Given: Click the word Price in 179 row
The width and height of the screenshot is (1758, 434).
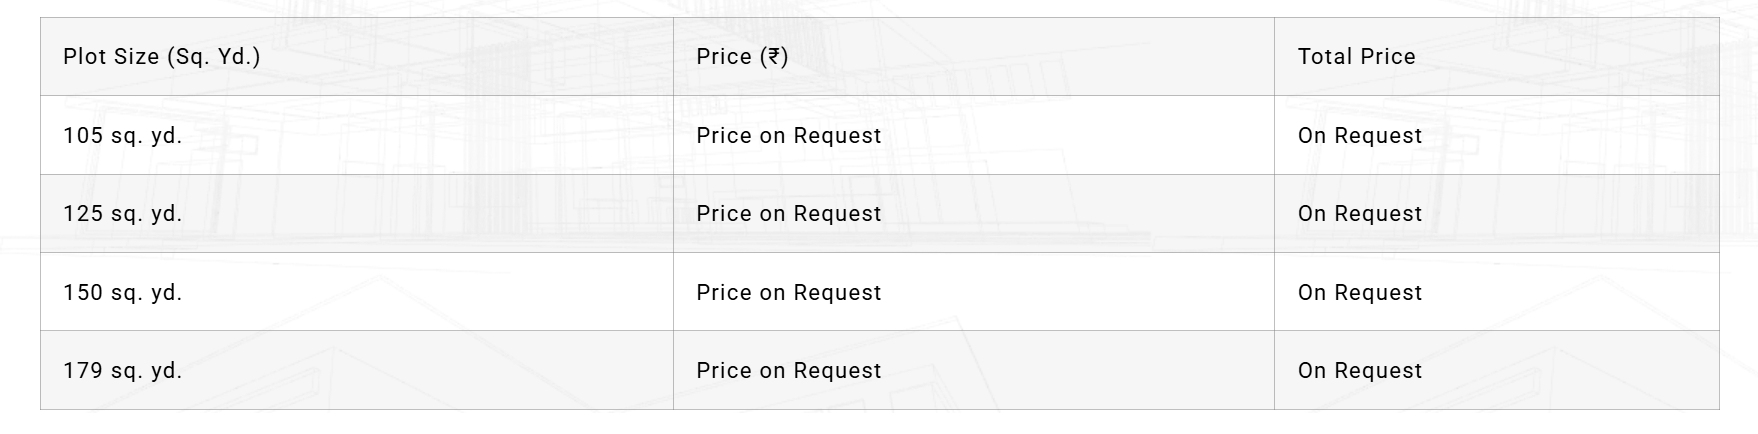Looking at the screenshot, I should (724, 371).
